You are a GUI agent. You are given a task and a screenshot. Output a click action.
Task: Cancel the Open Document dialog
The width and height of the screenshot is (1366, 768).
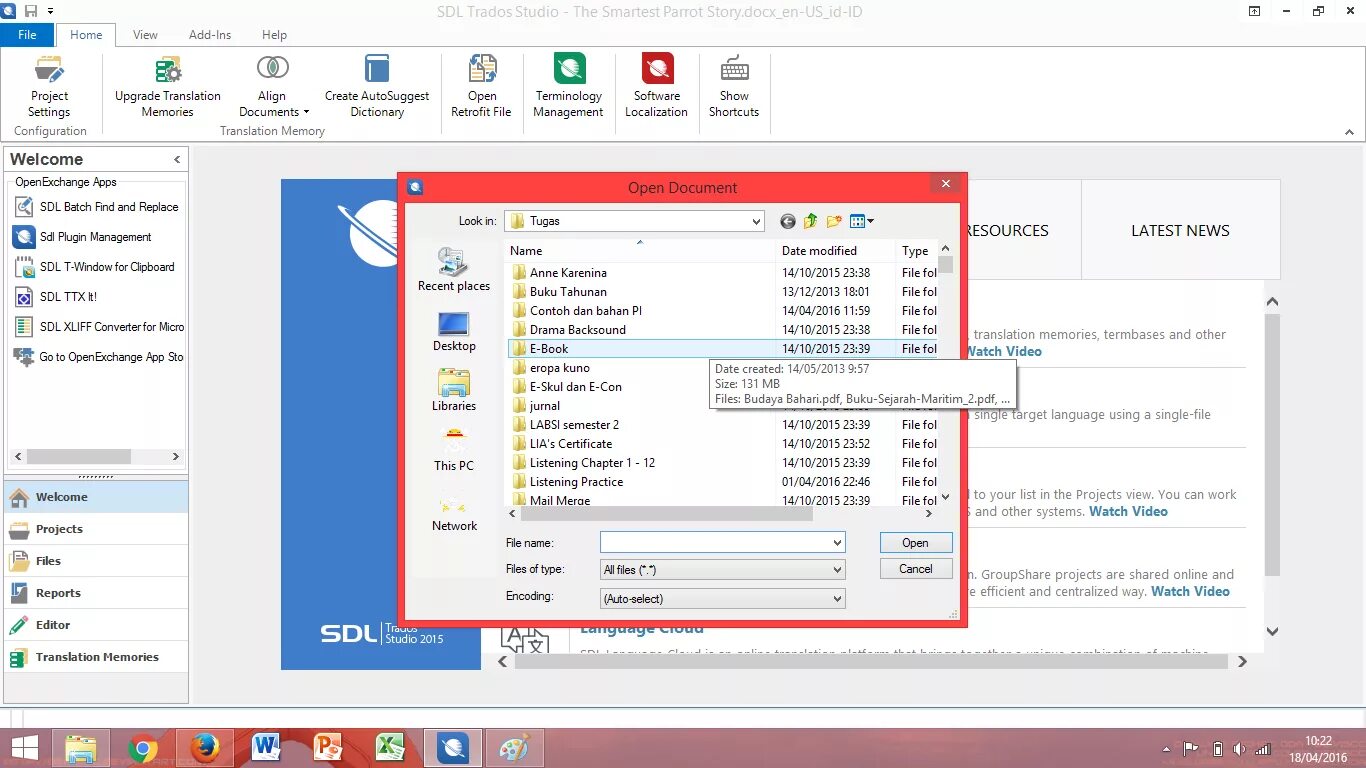[x=915, y=568]
